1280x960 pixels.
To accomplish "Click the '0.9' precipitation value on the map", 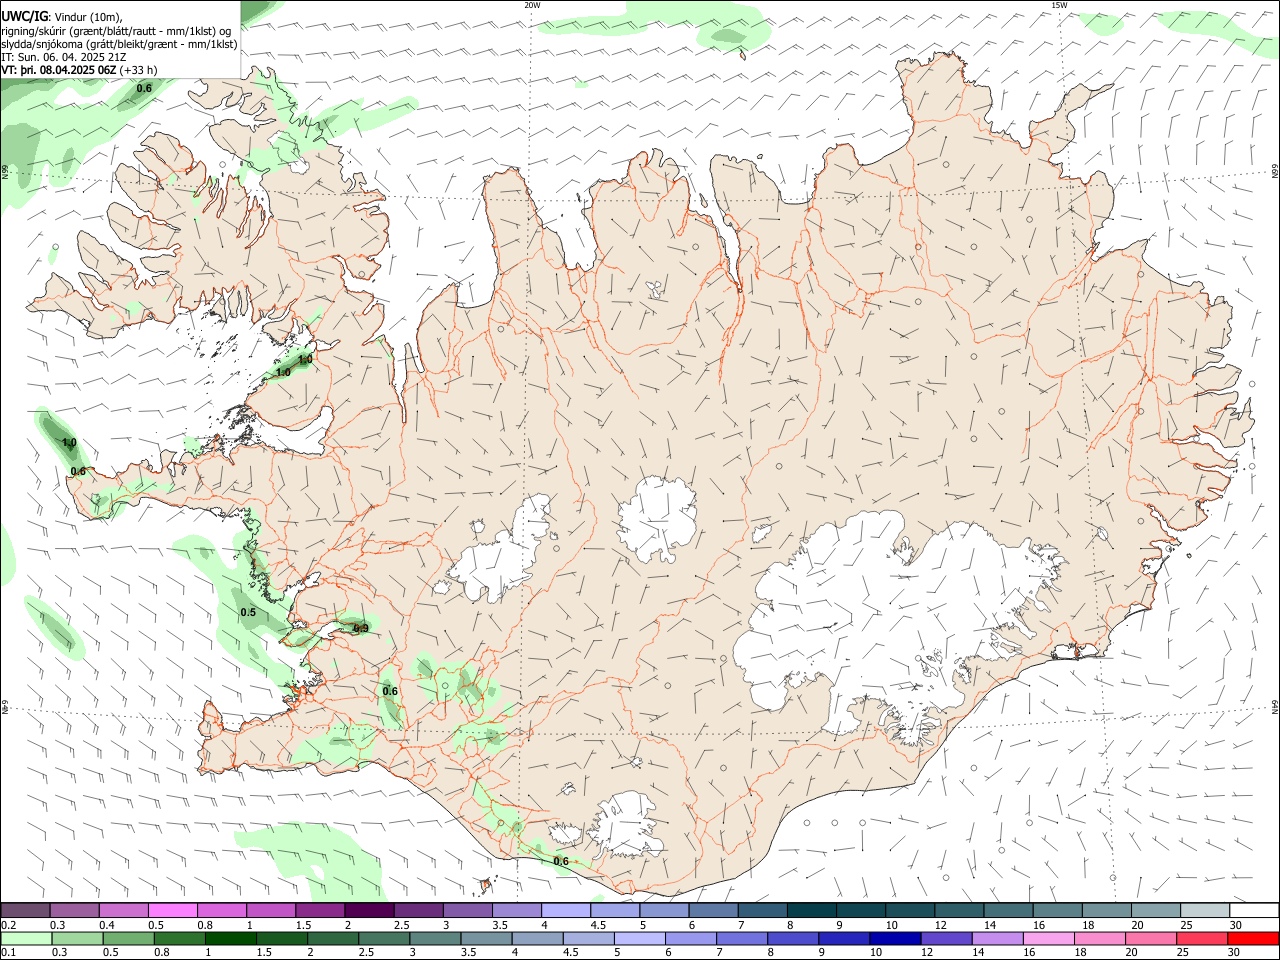I will point(361,628).
